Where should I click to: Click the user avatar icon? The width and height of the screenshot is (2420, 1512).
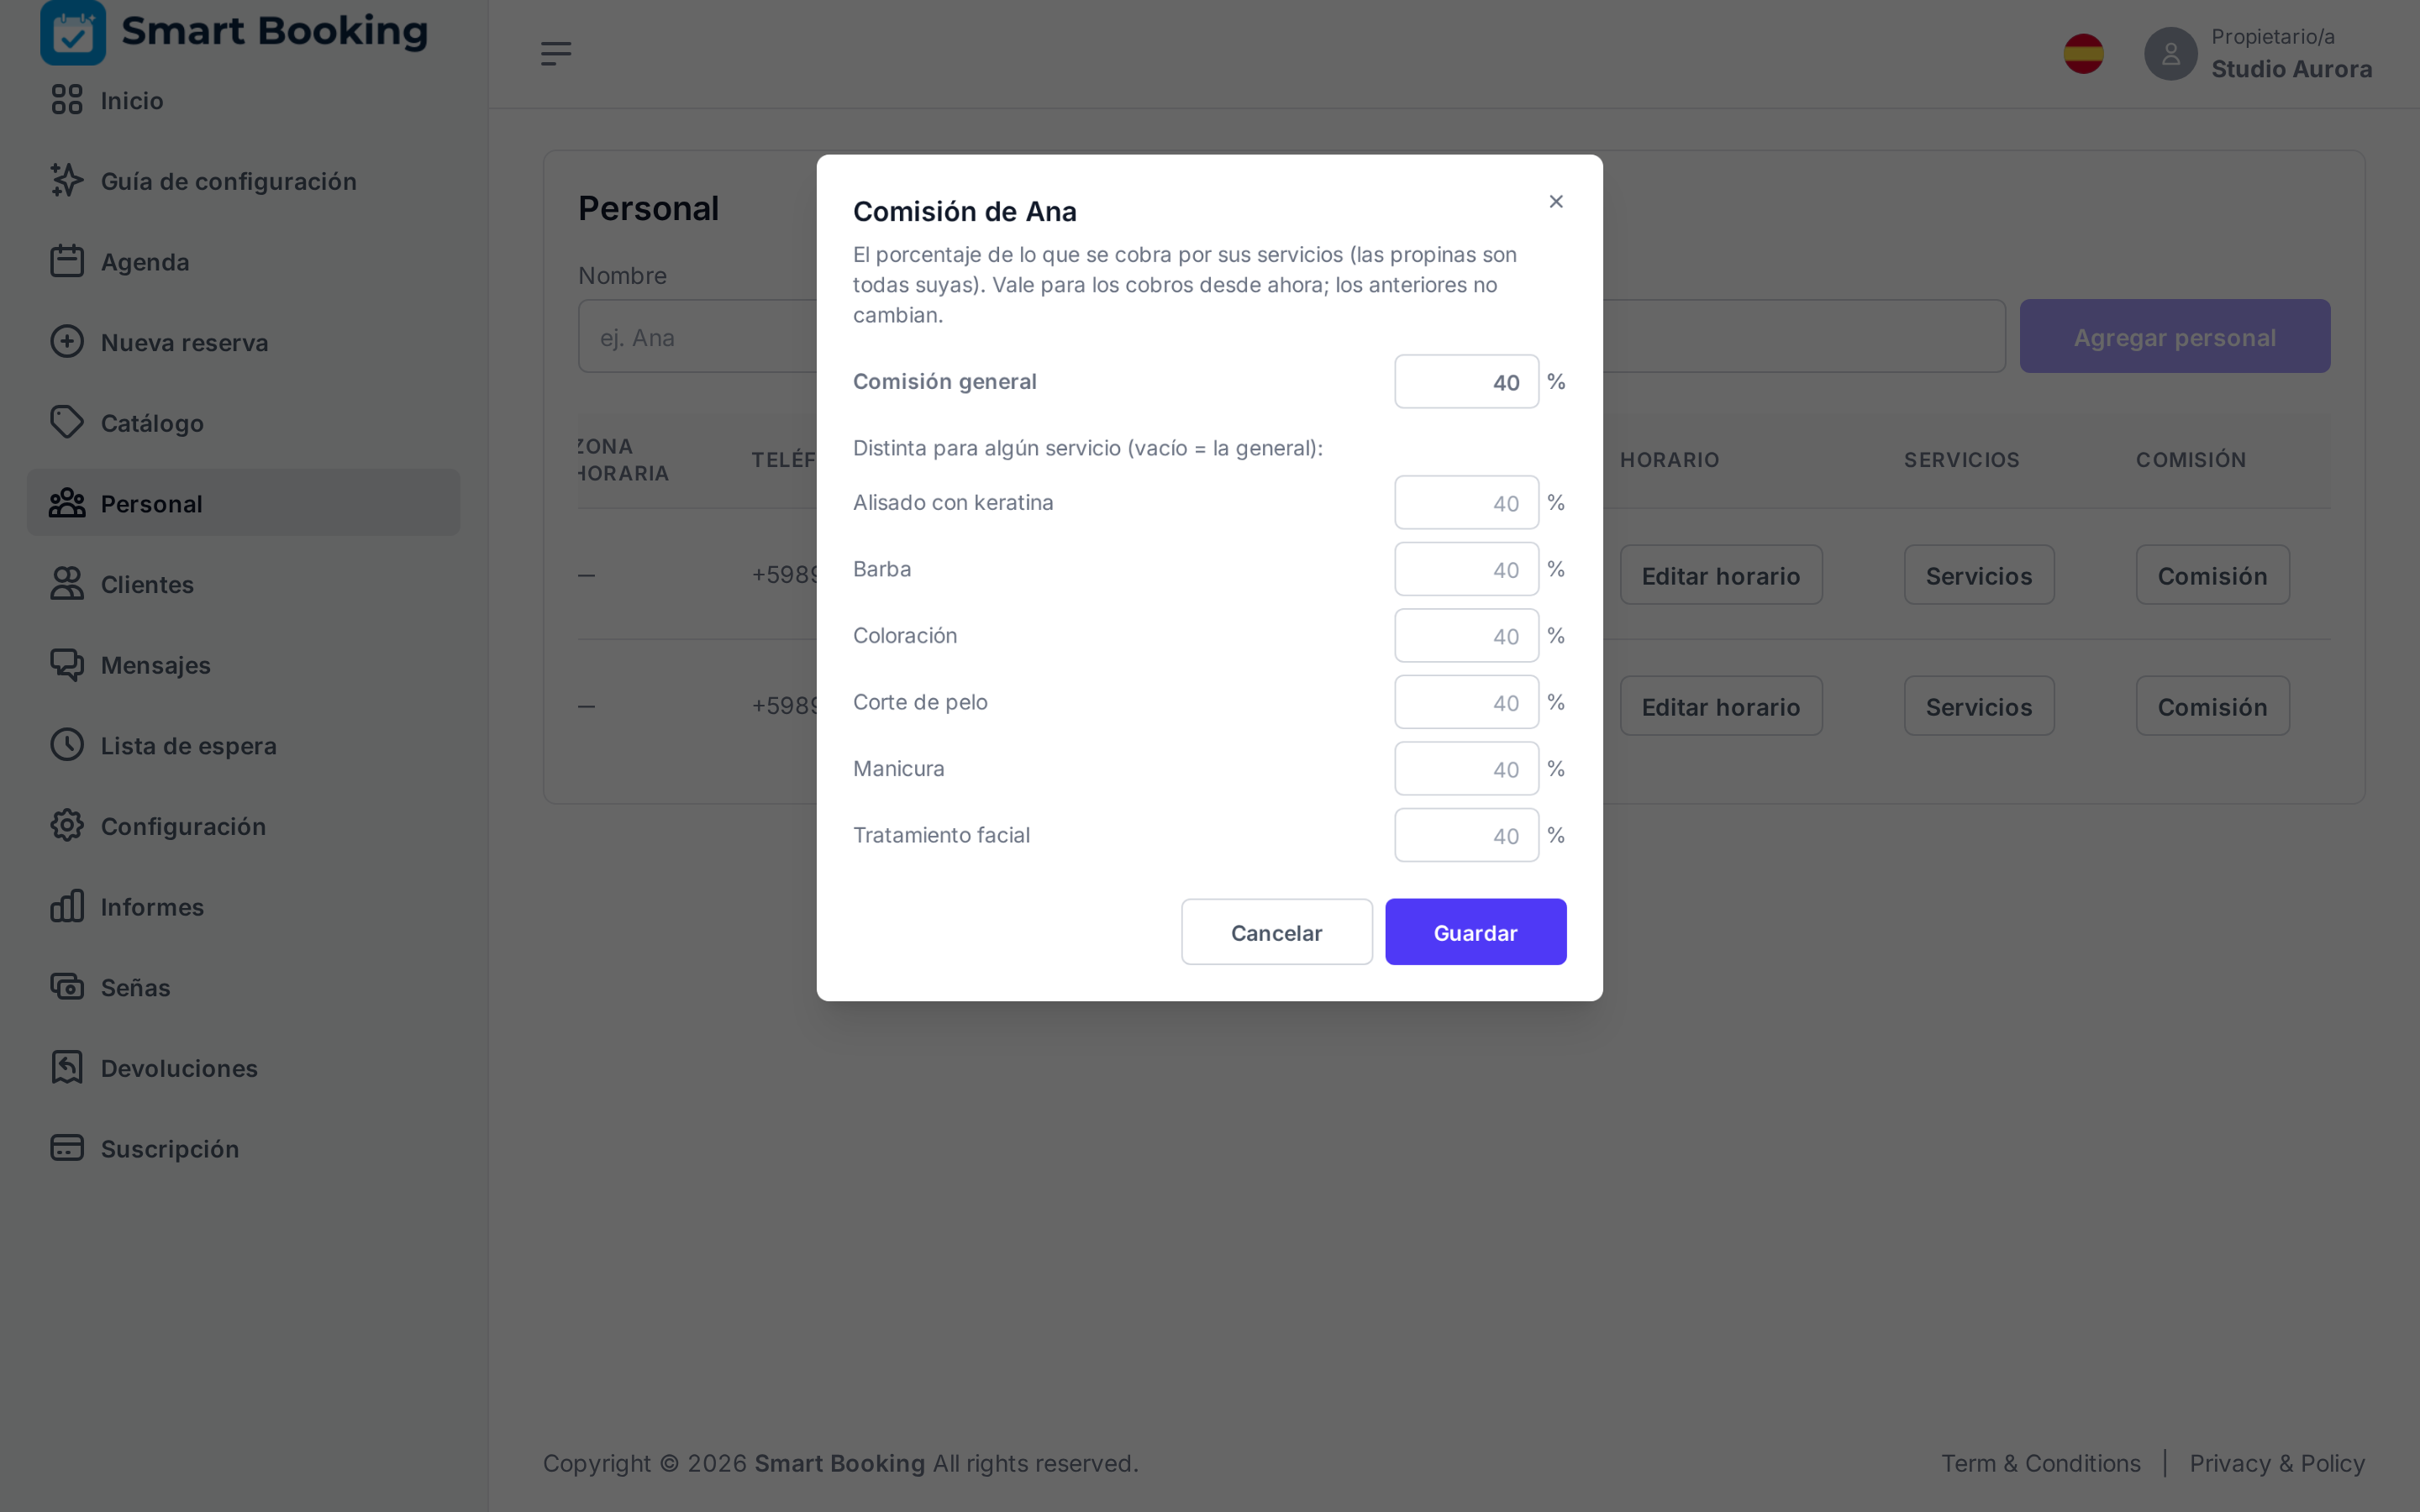click(2171, 54)
